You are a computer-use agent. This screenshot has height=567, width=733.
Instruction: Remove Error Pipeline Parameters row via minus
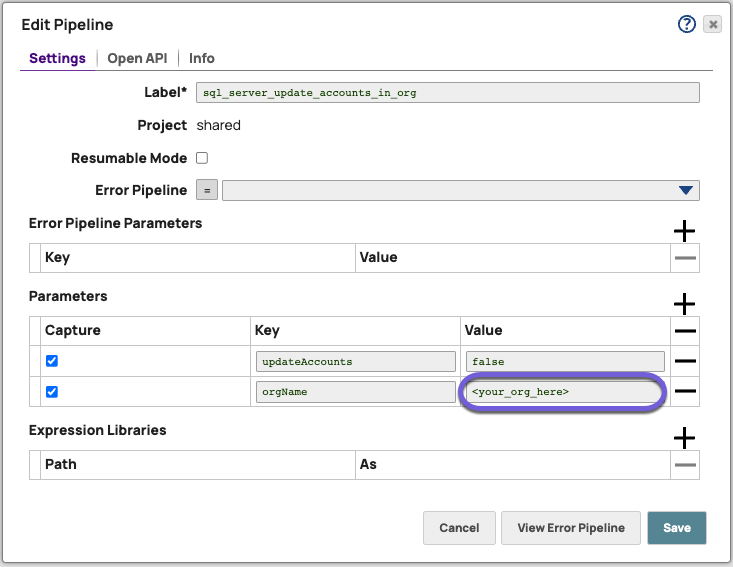[x=685, y=258]
